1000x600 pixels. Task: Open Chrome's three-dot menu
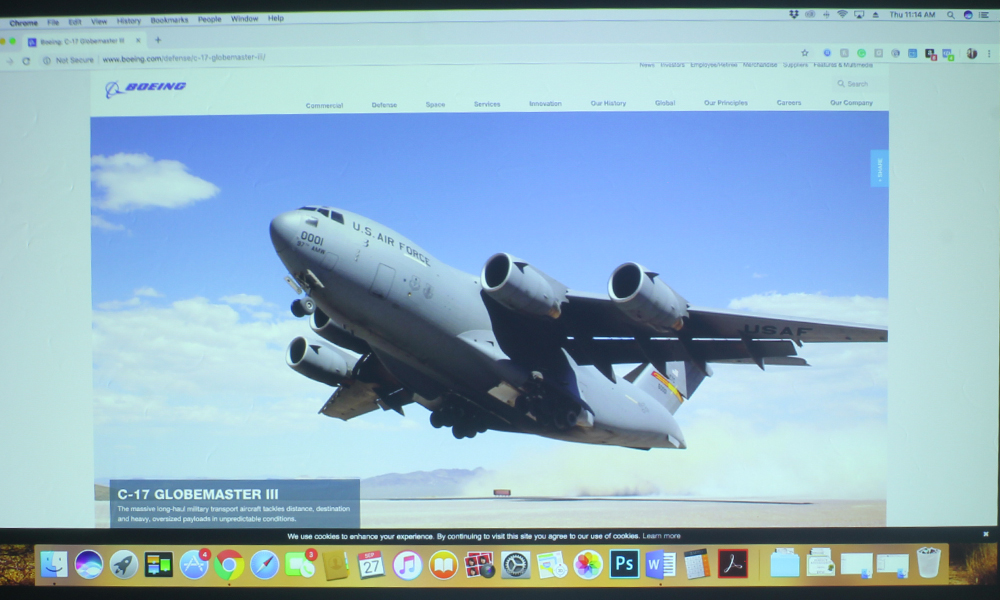(x=989, y=54)
